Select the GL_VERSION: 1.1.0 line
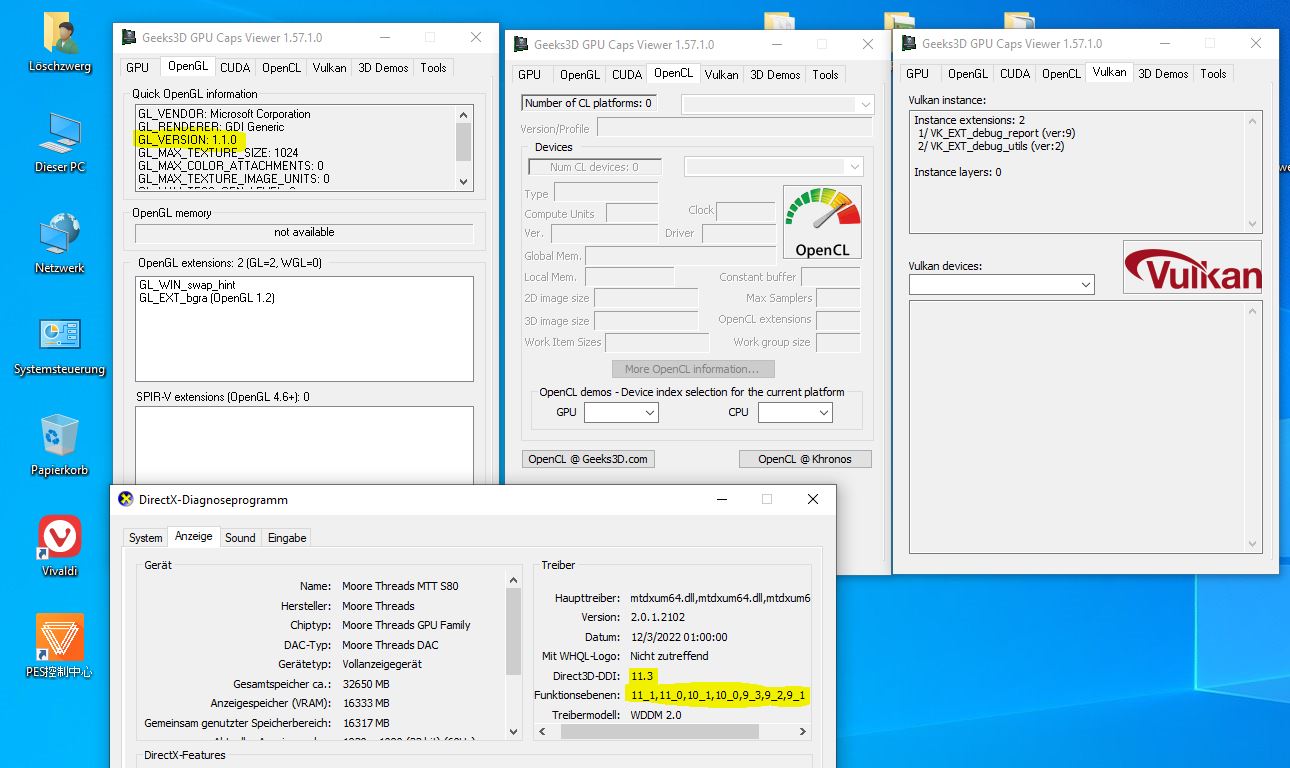Screen dimensions: 1290x768 (x=188, y=140)
